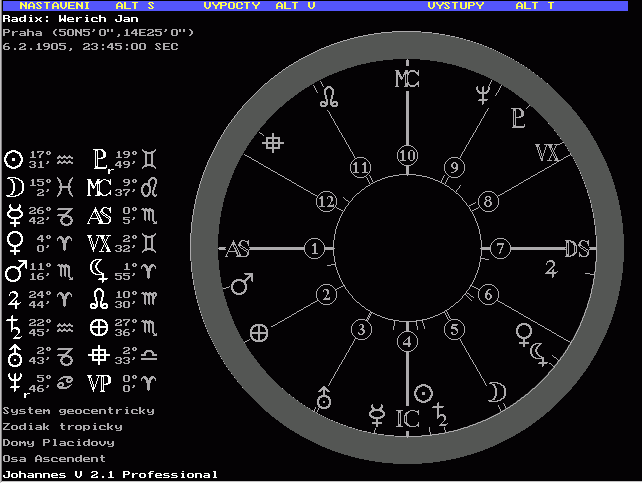This screenshot has height=483, width=642.
Task: Click the Sun position row in planet list
Action: [x=40, y=158]
